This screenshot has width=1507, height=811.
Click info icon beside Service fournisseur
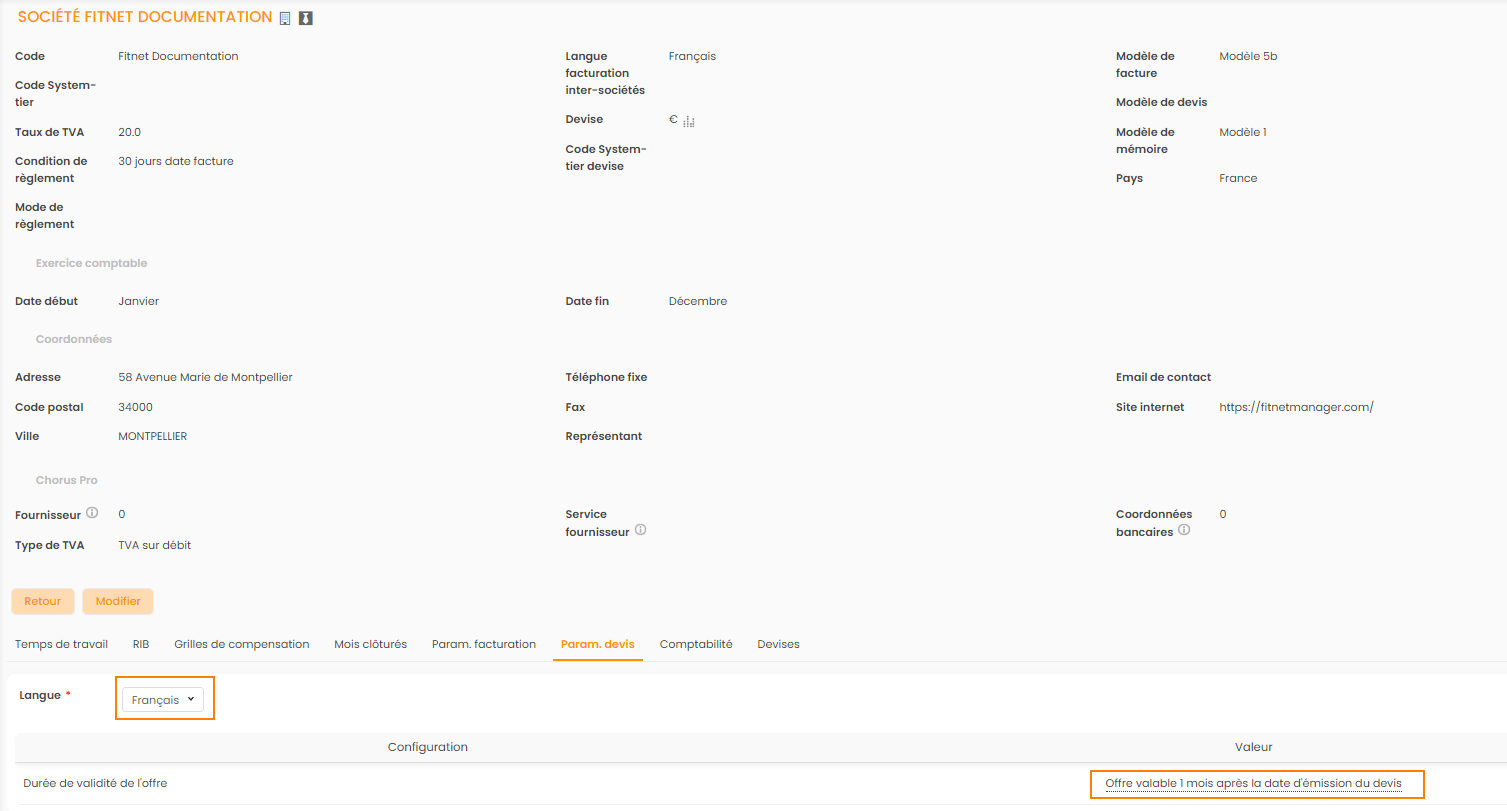(640, 530)
